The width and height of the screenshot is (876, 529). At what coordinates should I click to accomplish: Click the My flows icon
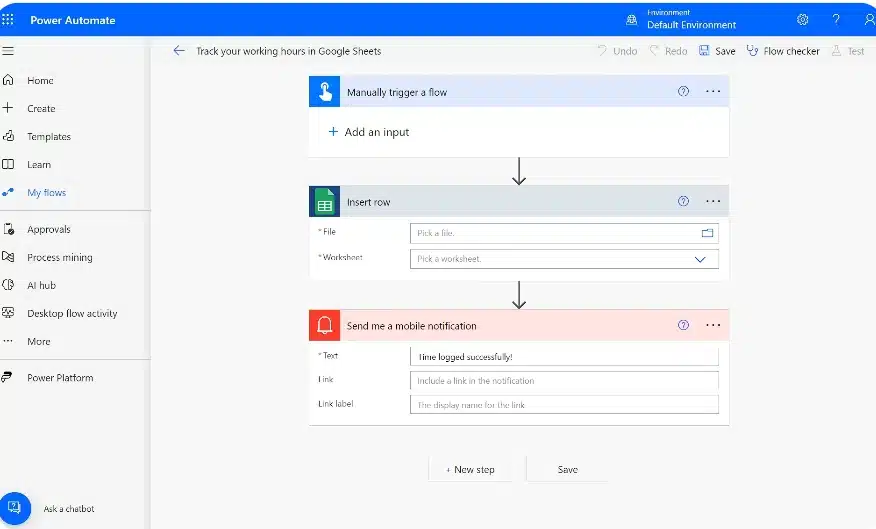(8, 192)
